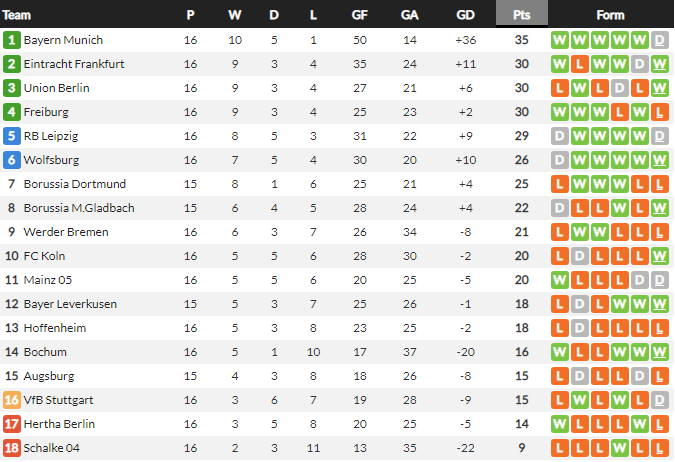Click Schalke 04's red position 18 badge
Viewport: 675px width, 462px height.
click(x=12, y=448)
